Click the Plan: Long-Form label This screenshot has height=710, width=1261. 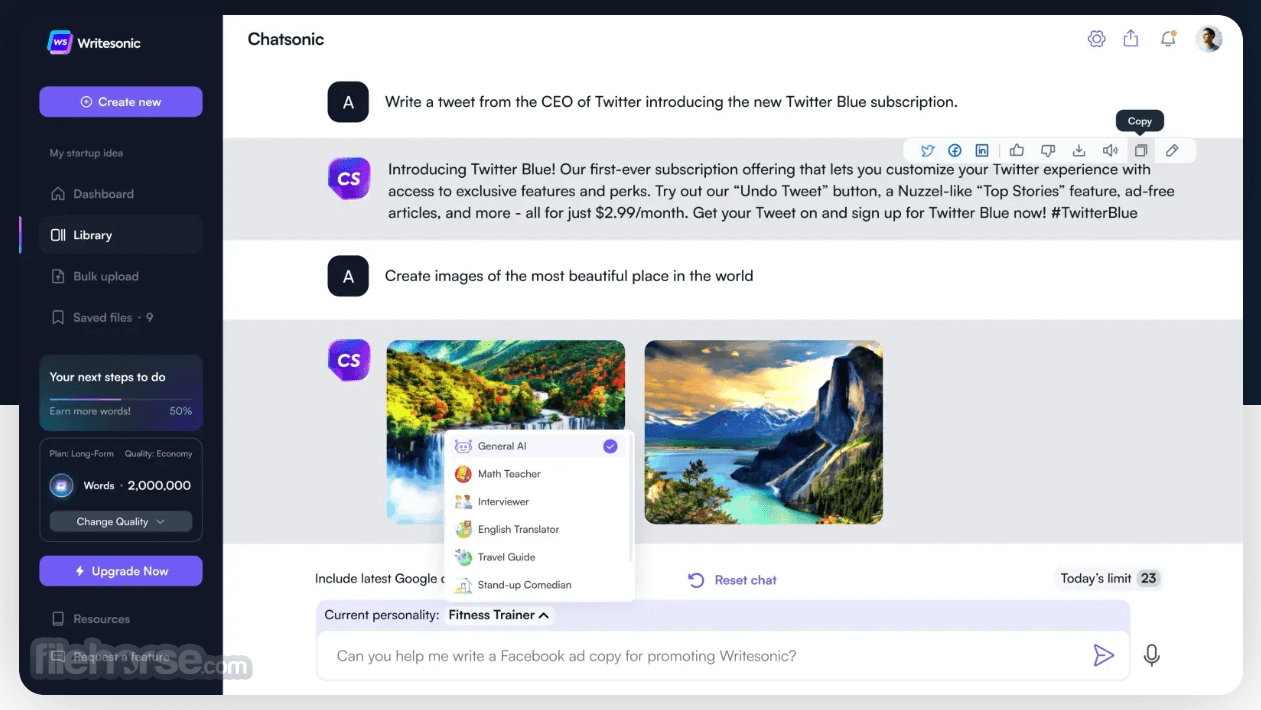click(82, 454)
